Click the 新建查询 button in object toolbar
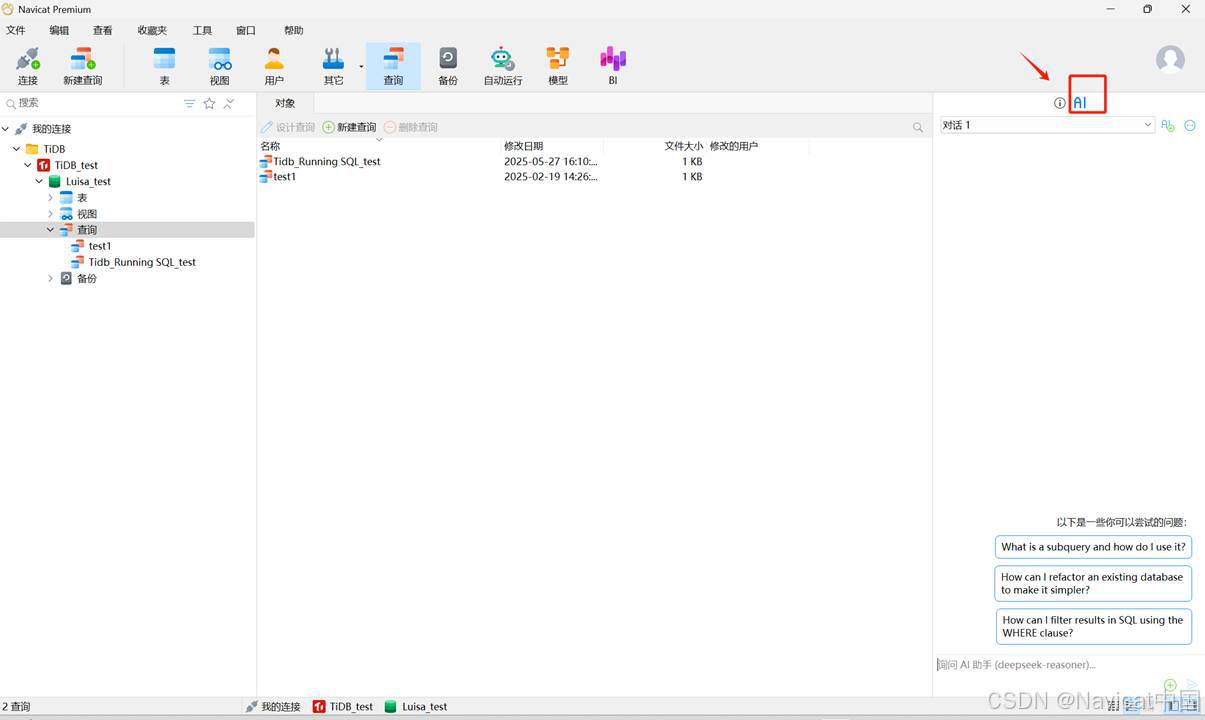1205x720 pixels. pyautogui.click(x=350, y=127)
